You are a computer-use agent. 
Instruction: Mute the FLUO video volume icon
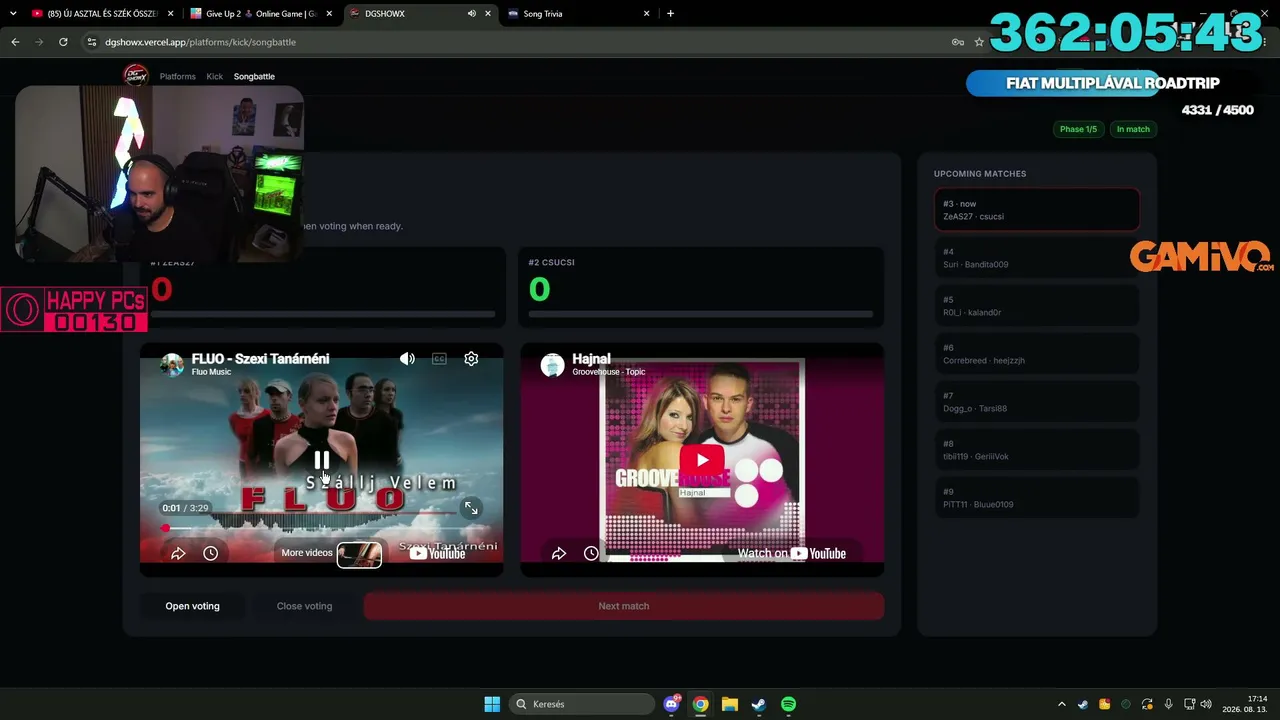point(407,359)
